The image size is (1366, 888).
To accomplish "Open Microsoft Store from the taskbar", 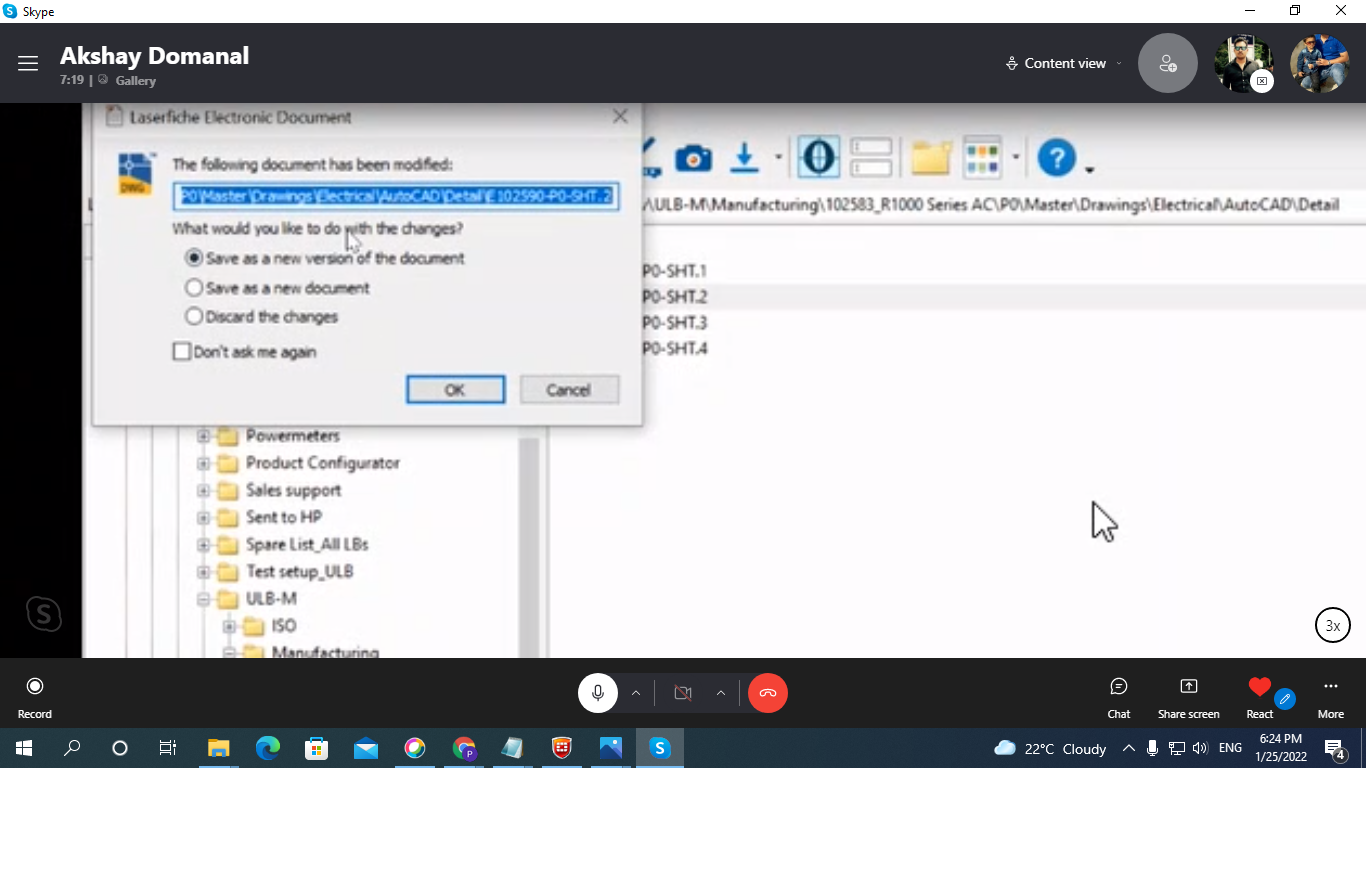I will click(317, 748).
